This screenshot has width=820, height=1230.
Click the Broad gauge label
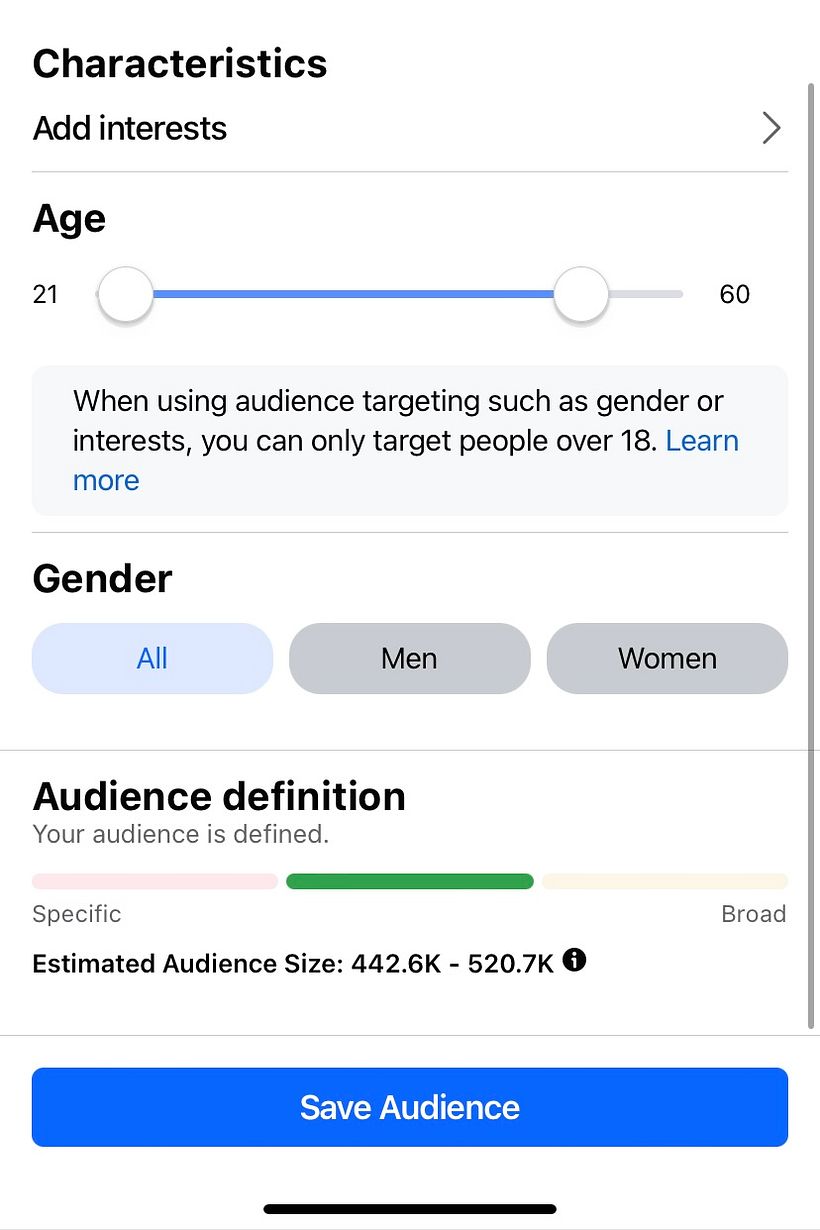(754, 914)
